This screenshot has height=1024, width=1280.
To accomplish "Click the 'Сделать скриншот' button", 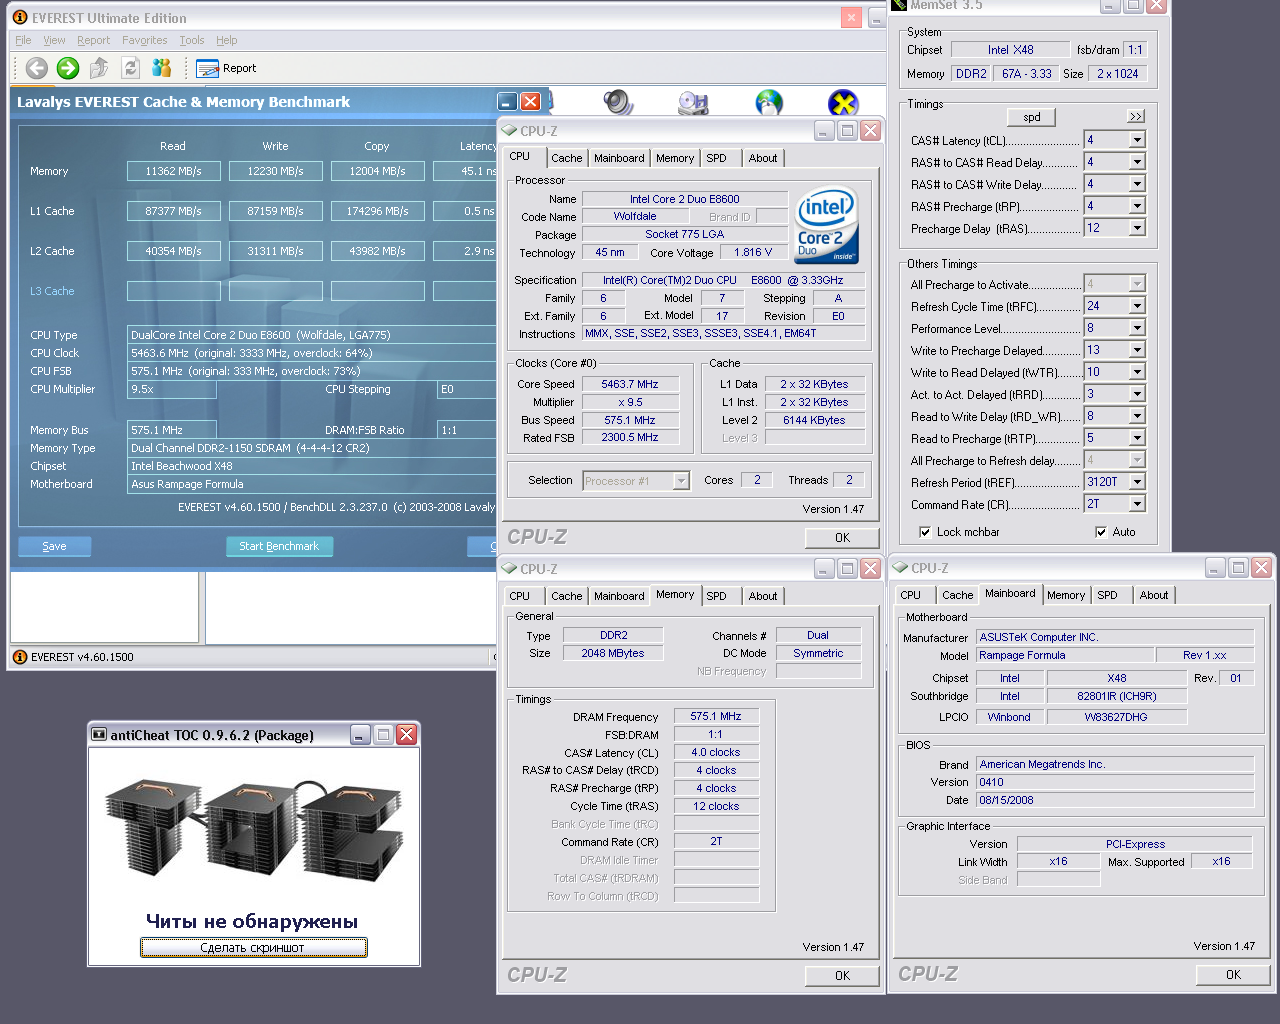I will click(253, 947).
